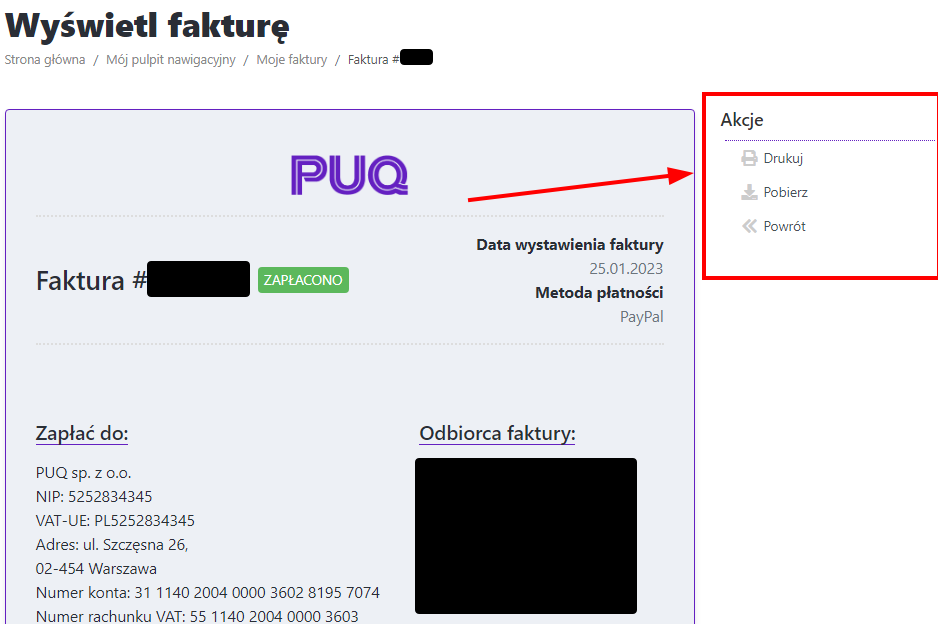
Task: Click the Akcje panel heading
Action: pos(742,120)
